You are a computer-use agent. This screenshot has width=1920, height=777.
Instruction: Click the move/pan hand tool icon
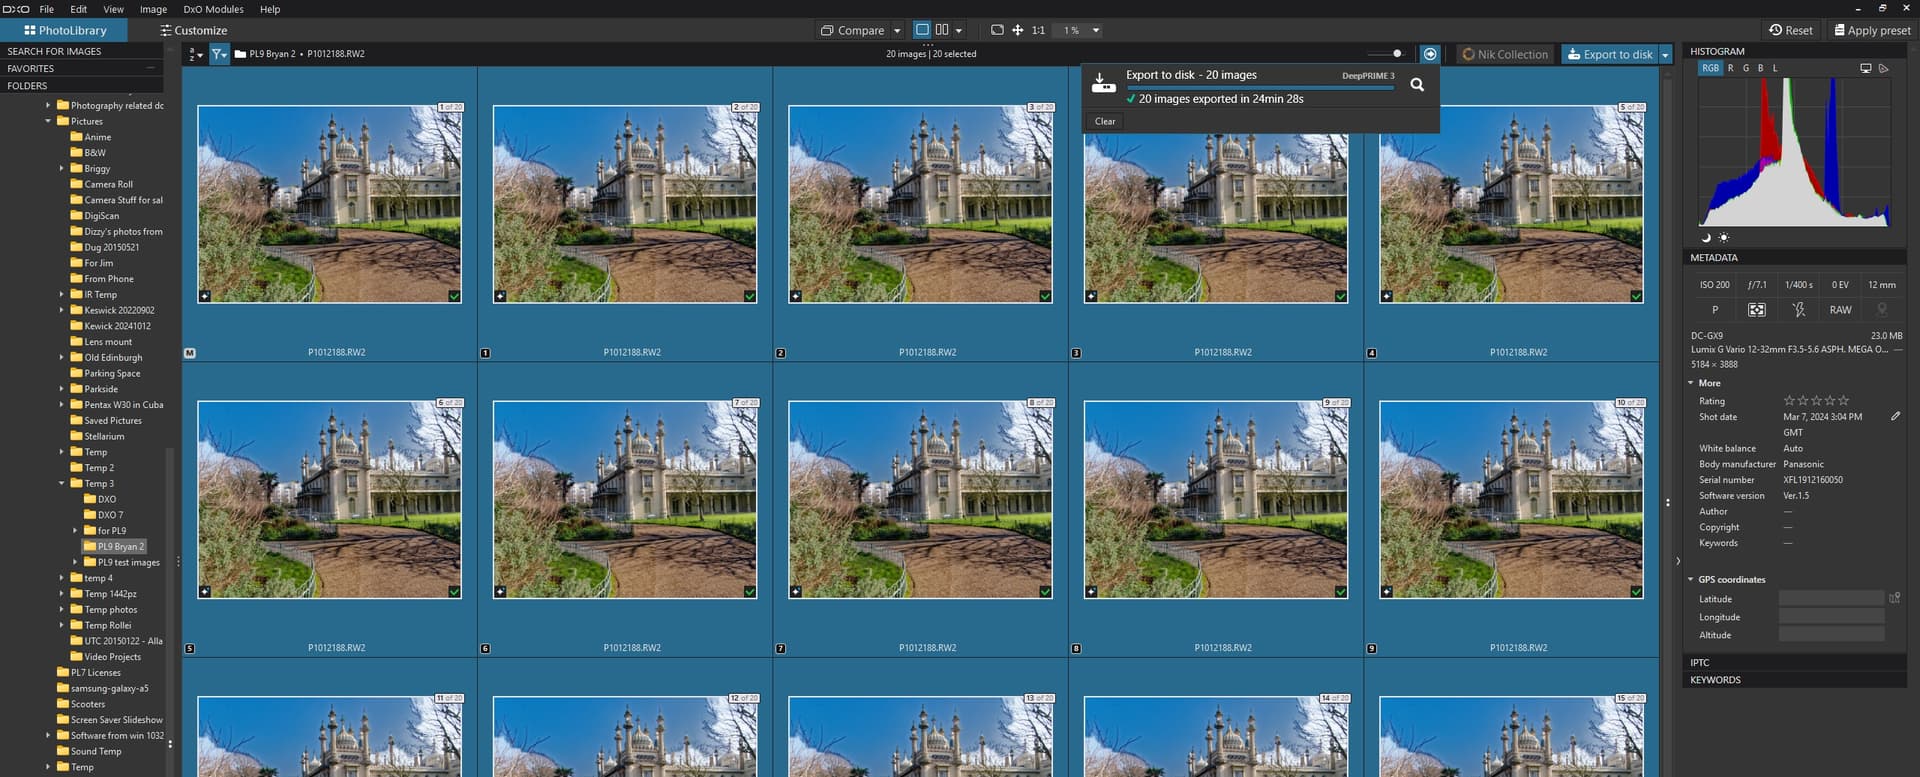(x=1017, y=30)
